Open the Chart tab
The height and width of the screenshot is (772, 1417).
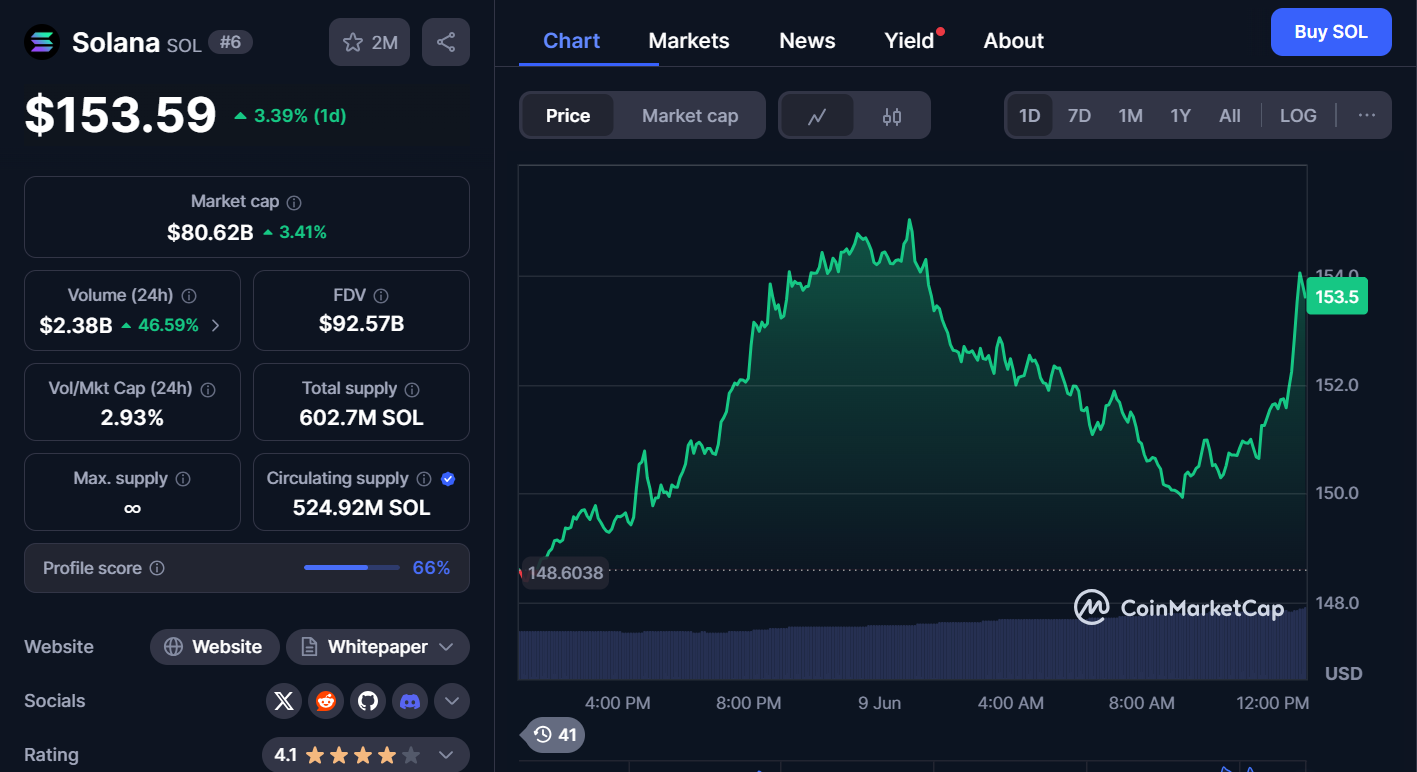(571, 41)
